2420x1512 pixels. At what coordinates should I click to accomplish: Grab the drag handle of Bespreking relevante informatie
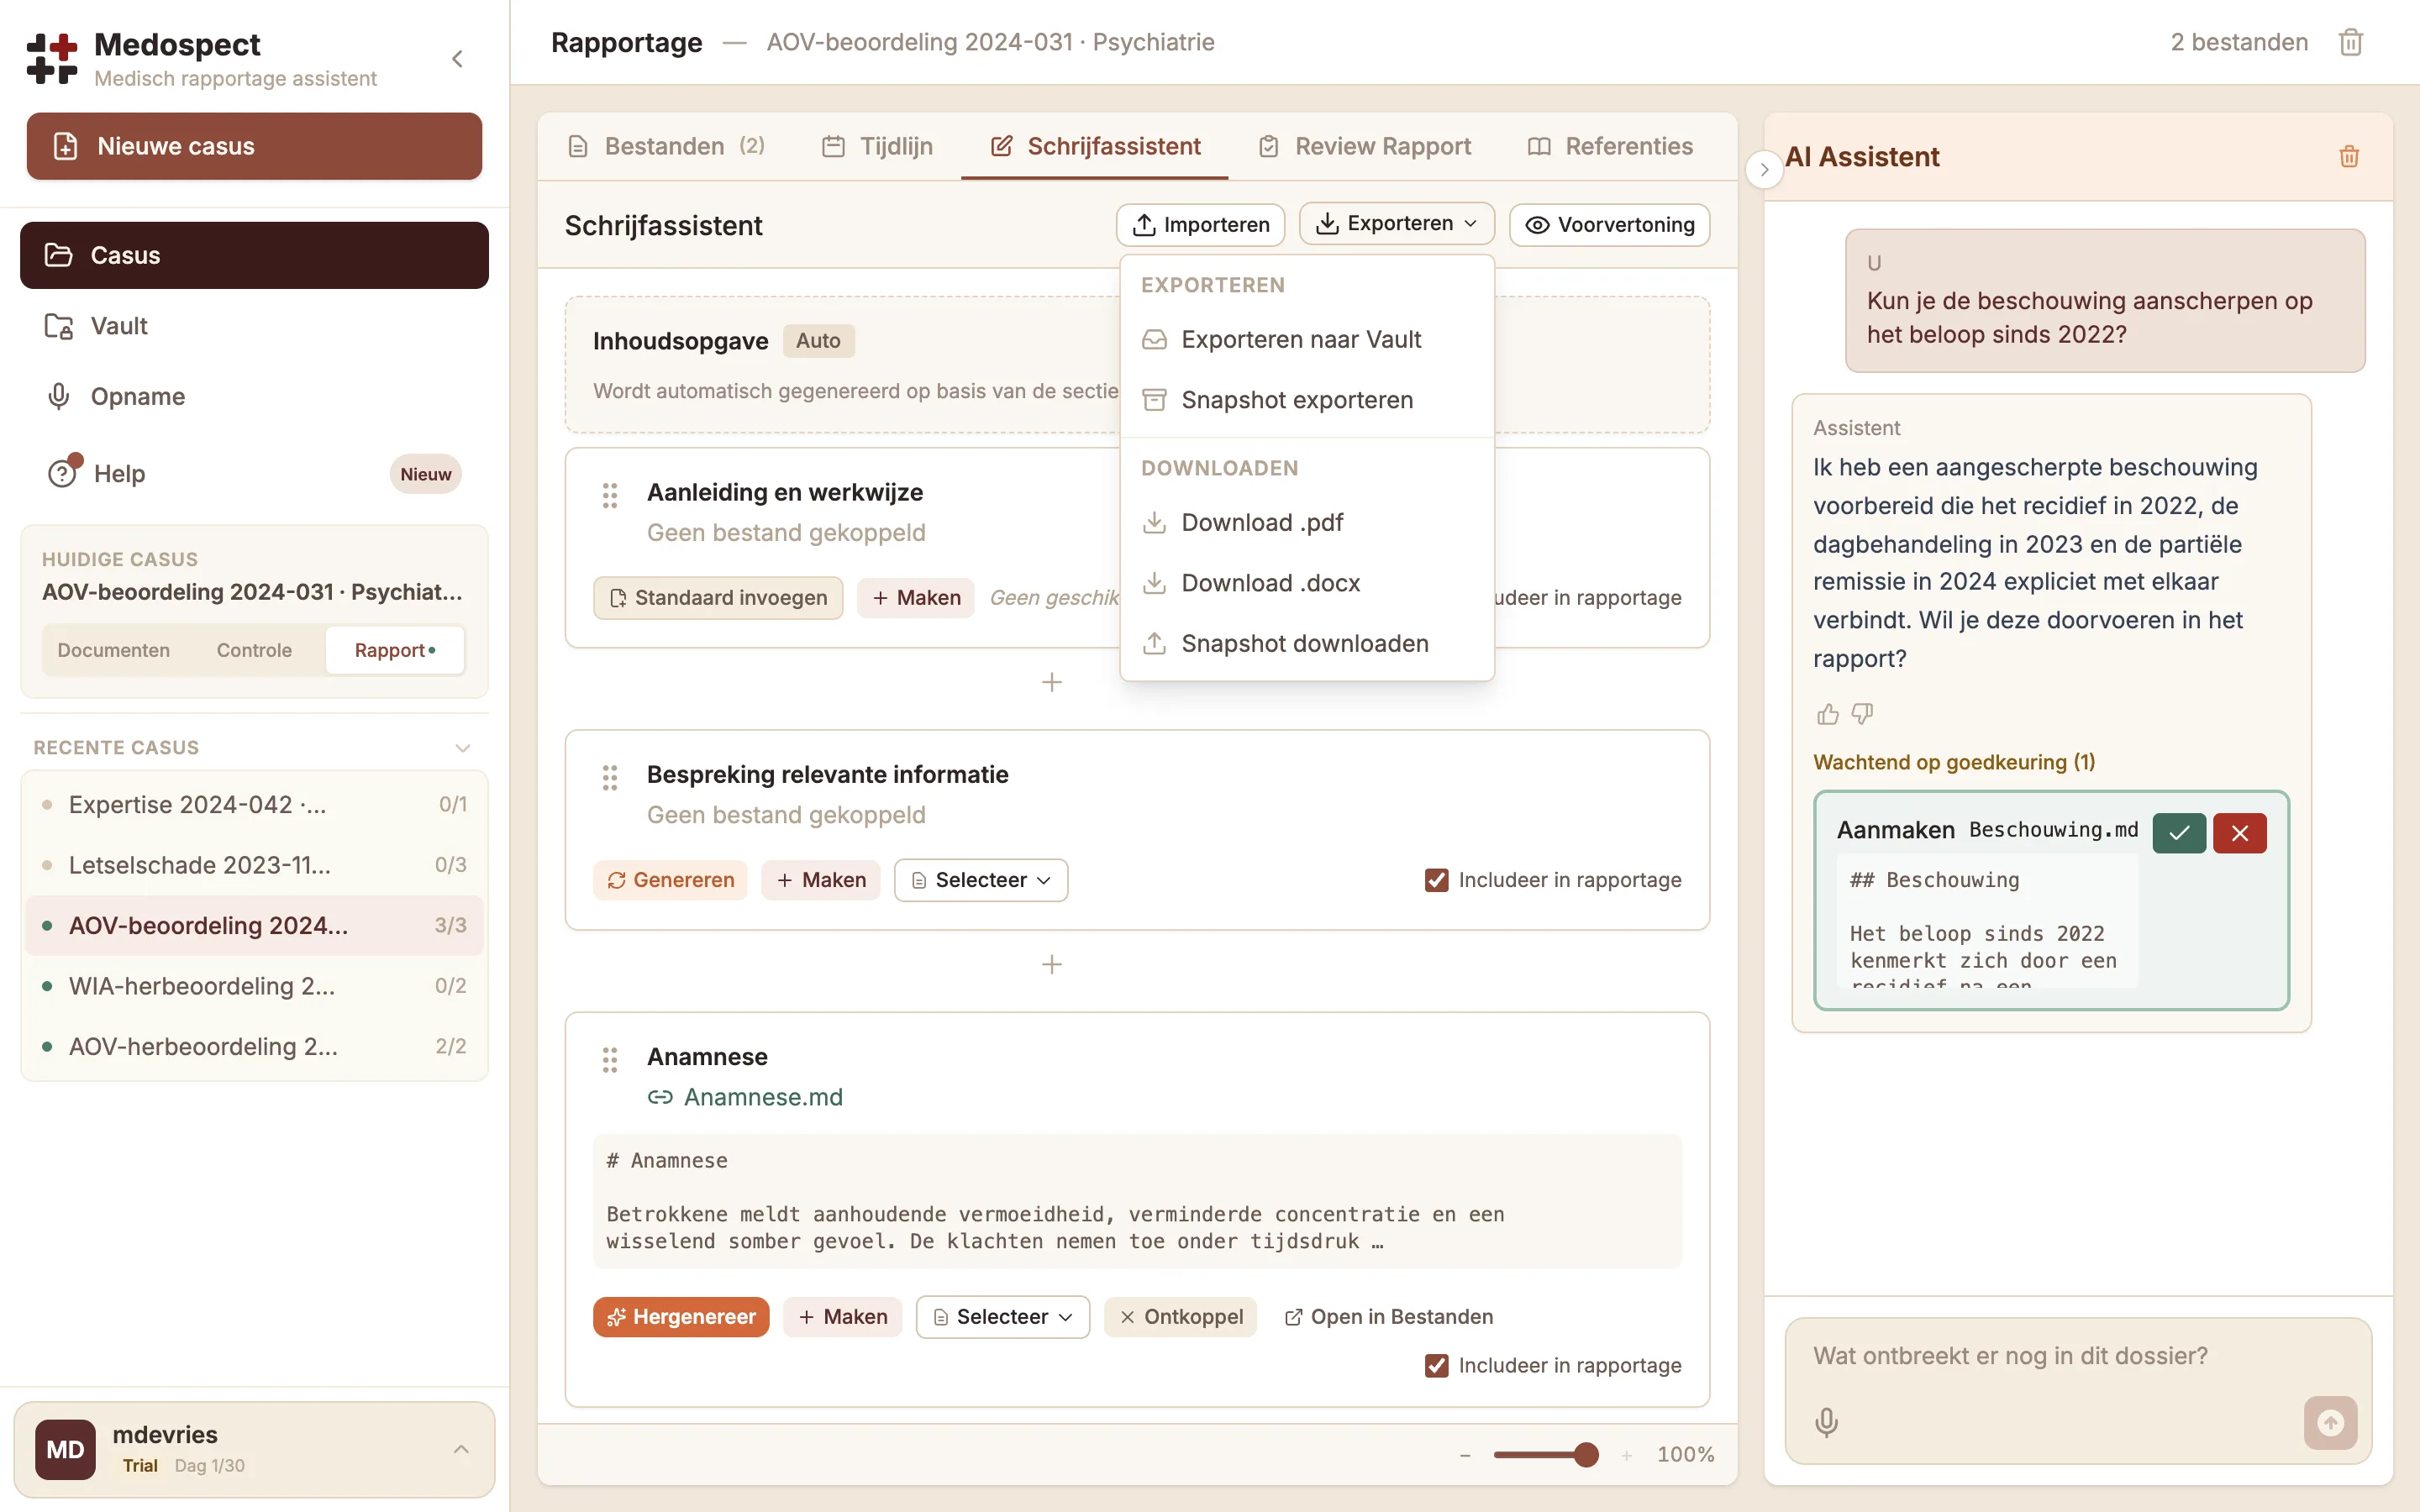pos(610,777)
